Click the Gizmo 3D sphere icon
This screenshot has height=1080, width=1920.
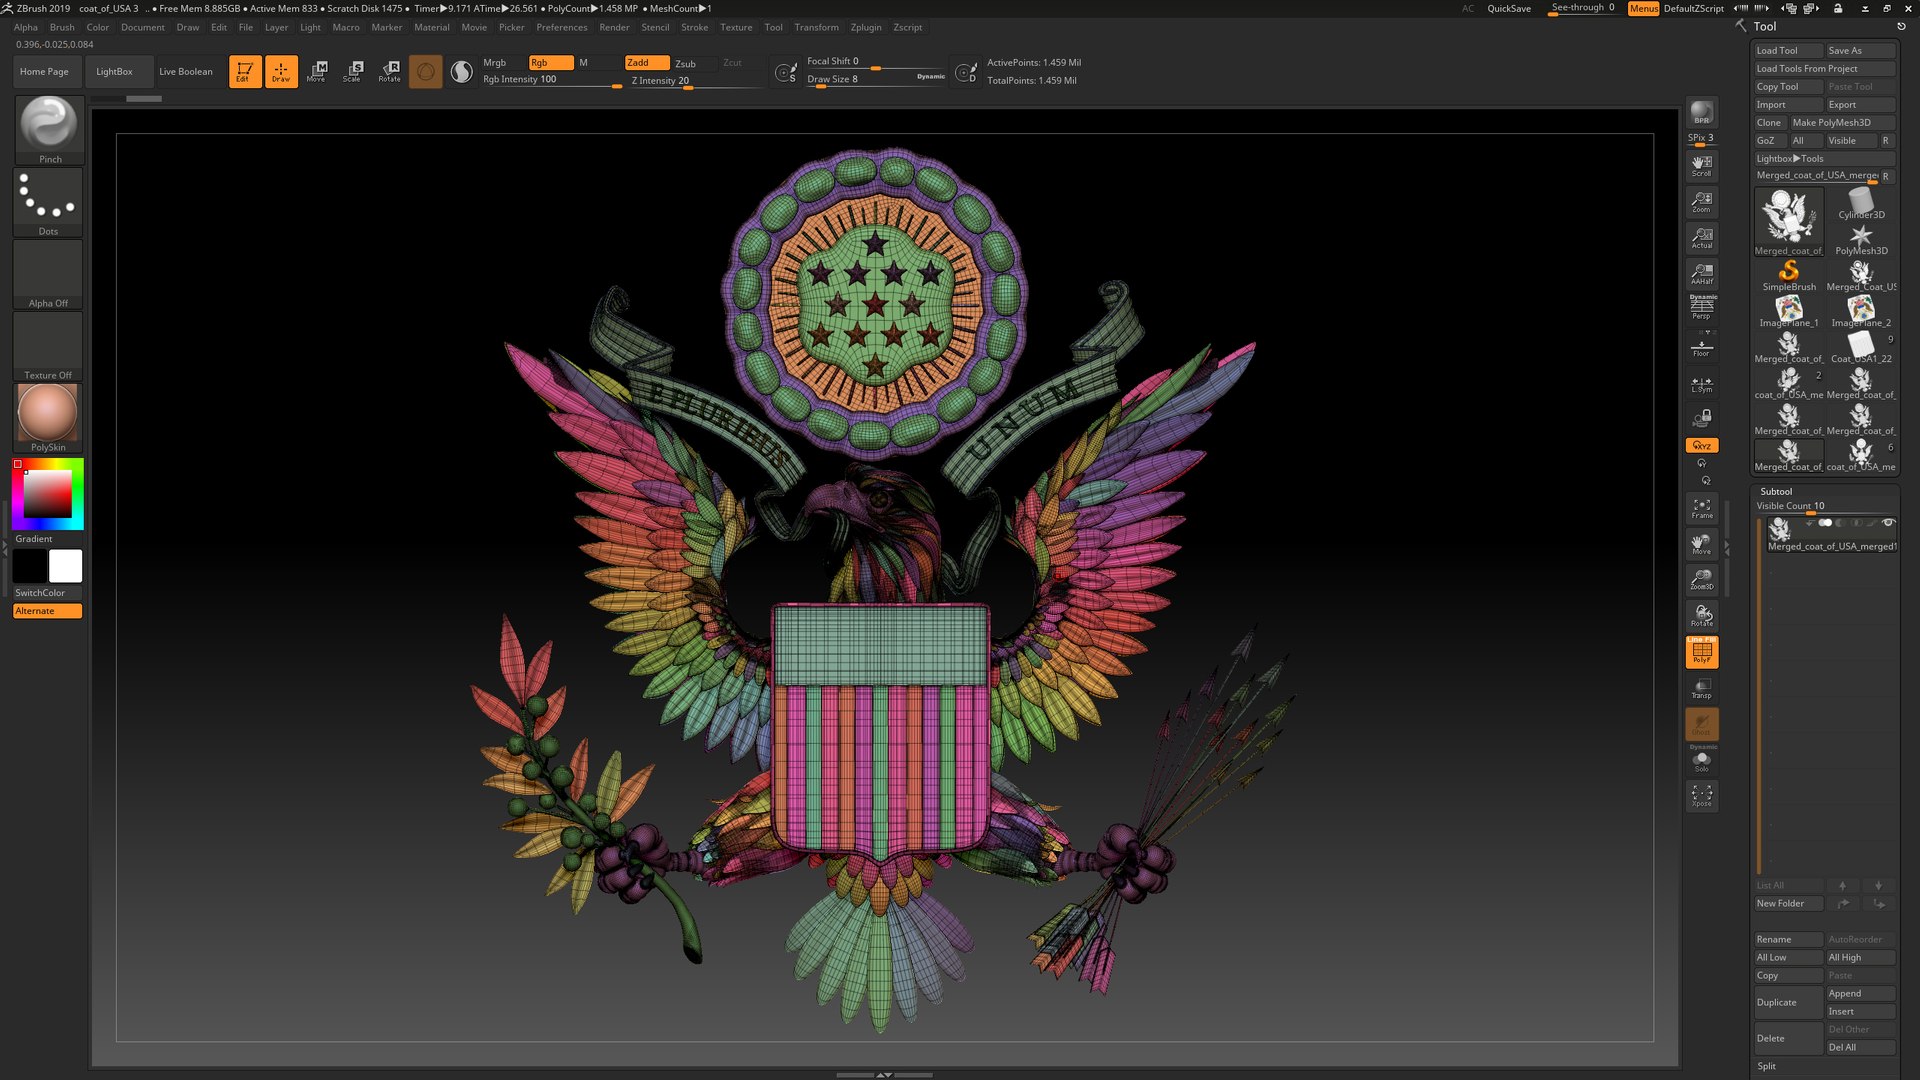(x=426, y=71)
